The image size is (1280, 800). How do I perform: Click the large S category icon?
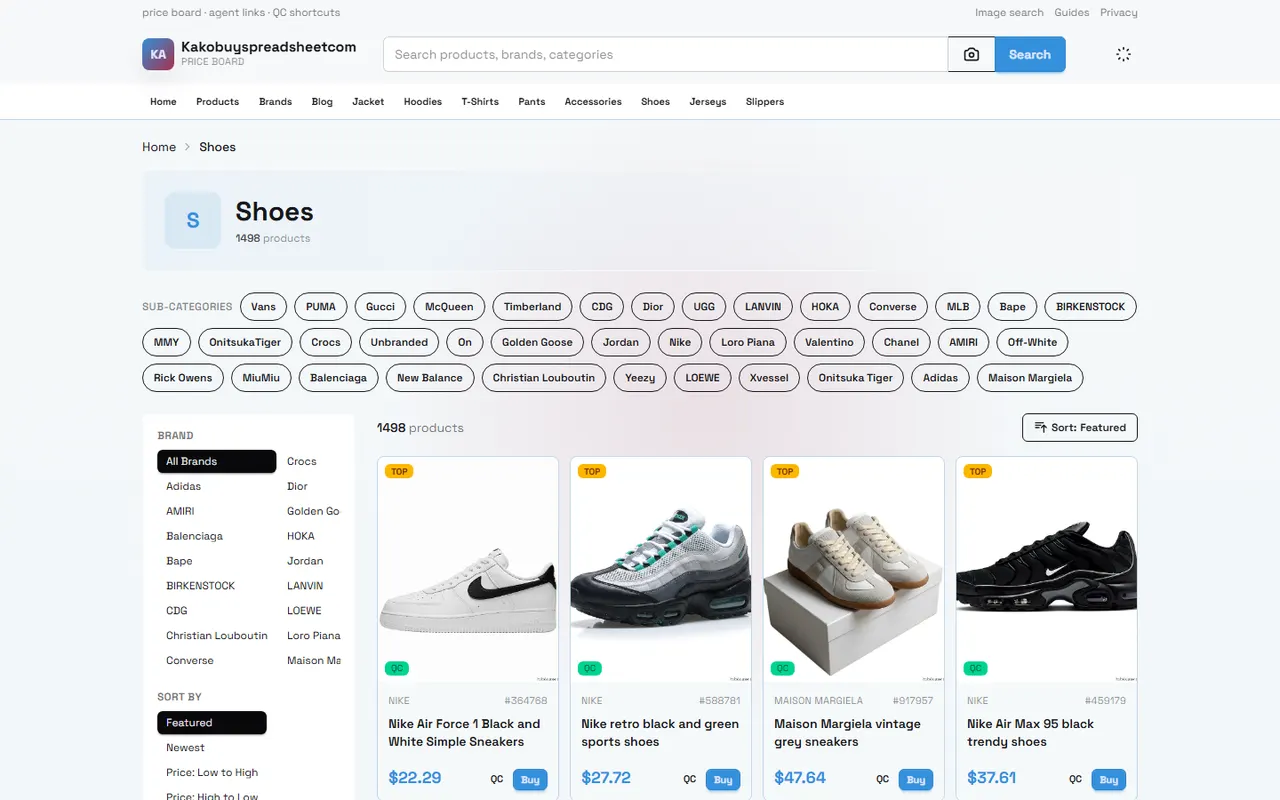coord(193,220)
